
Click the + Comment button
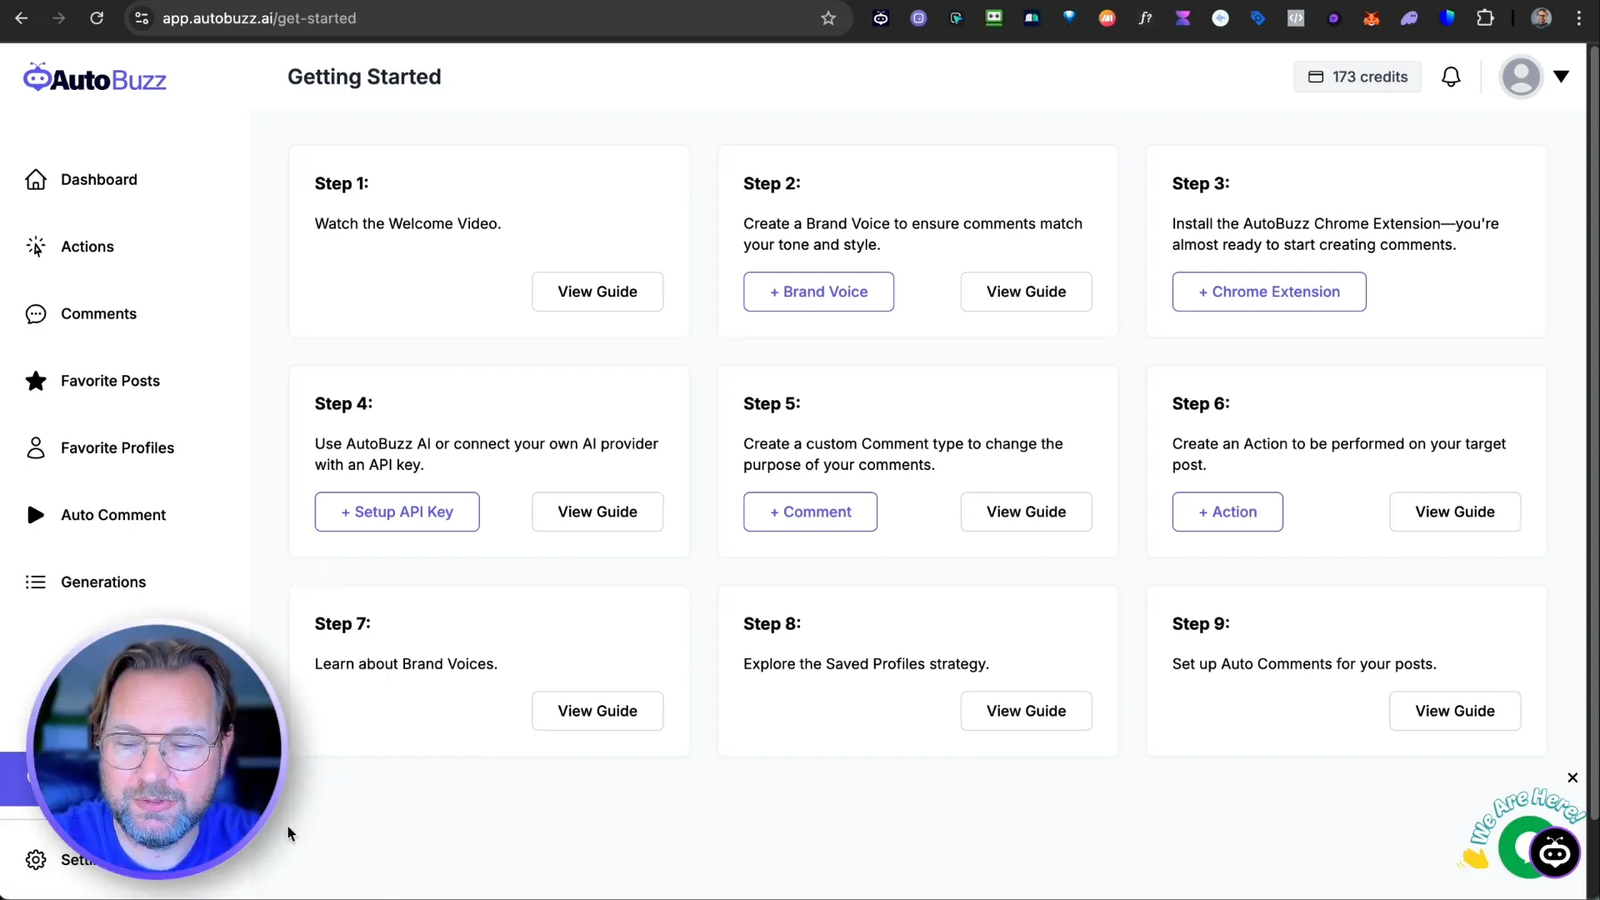click(810, 512)
